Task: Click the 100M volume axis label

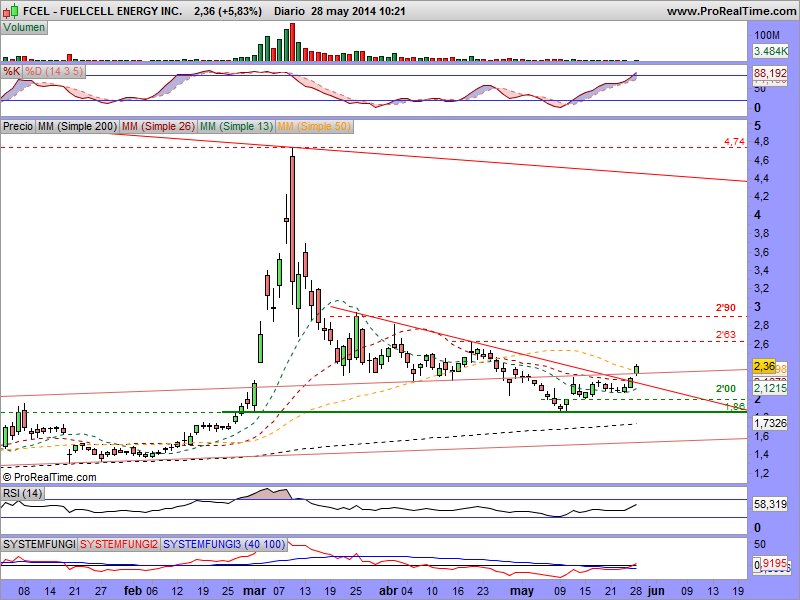Action: pos(767,35)
